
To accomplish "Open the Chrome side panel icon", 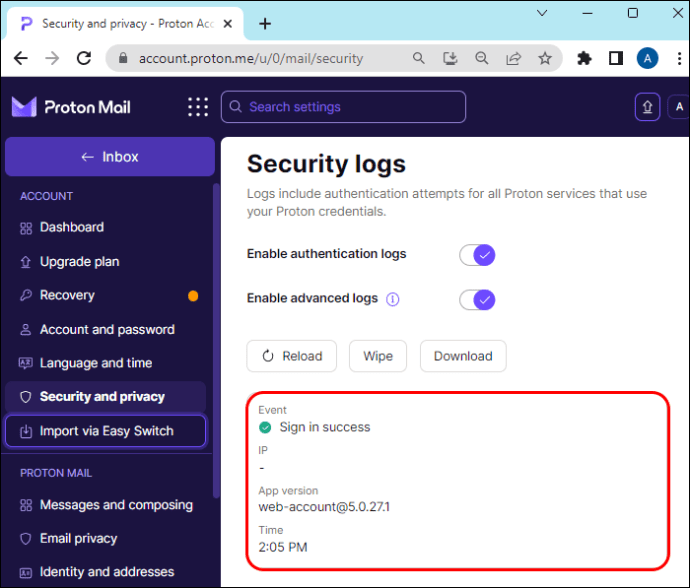I will click(616, 58).
